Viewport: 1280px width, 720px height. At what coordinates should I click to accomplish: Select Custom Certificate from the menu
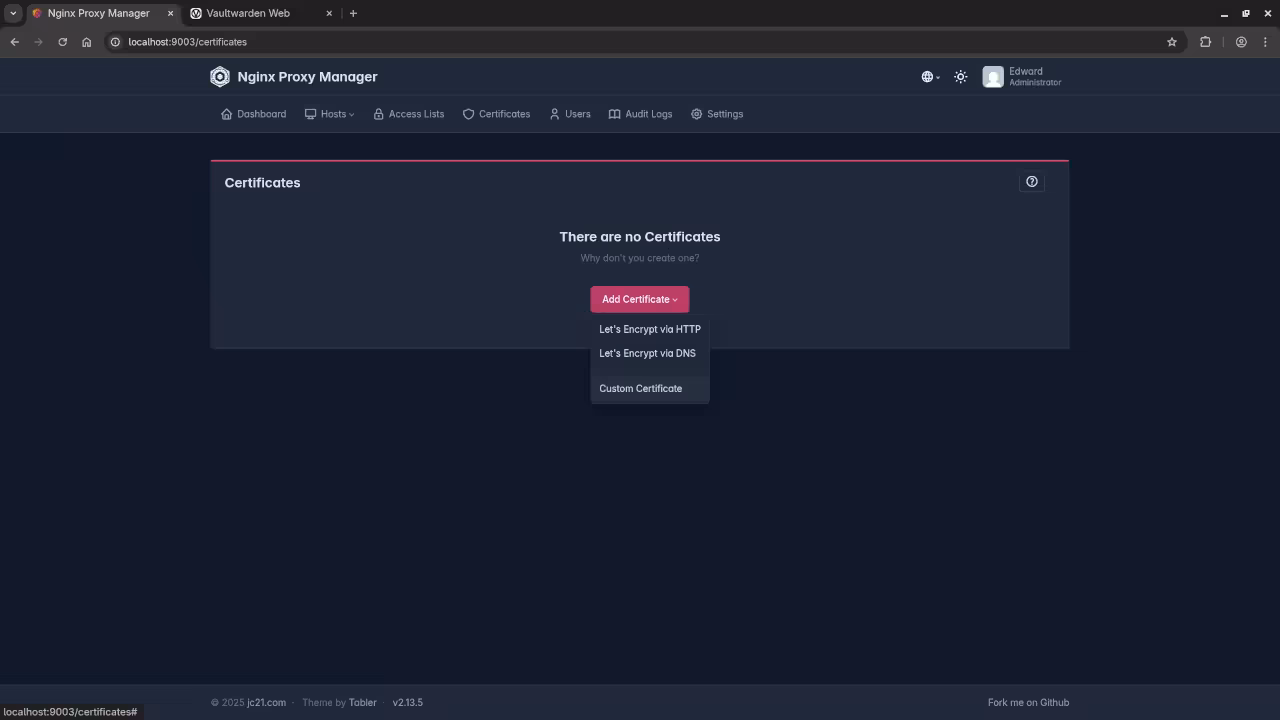coord(640,388)
